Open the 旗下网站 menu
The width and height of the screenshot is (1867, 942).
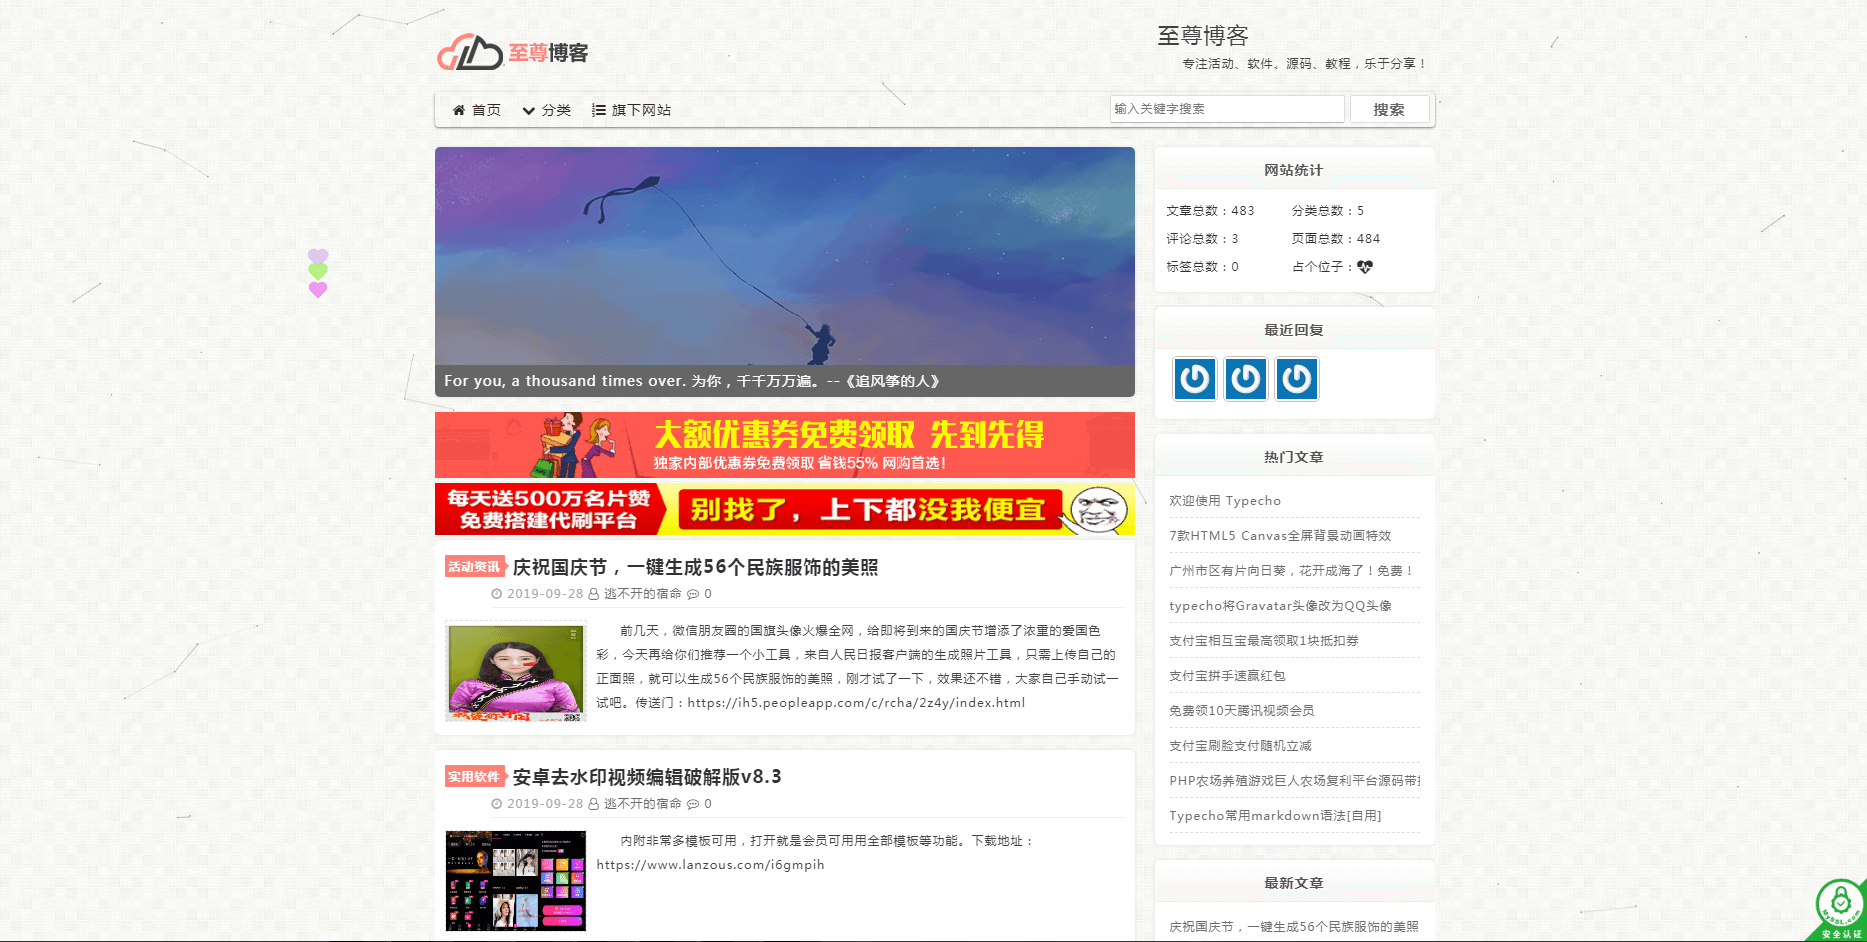coord(641,110)
